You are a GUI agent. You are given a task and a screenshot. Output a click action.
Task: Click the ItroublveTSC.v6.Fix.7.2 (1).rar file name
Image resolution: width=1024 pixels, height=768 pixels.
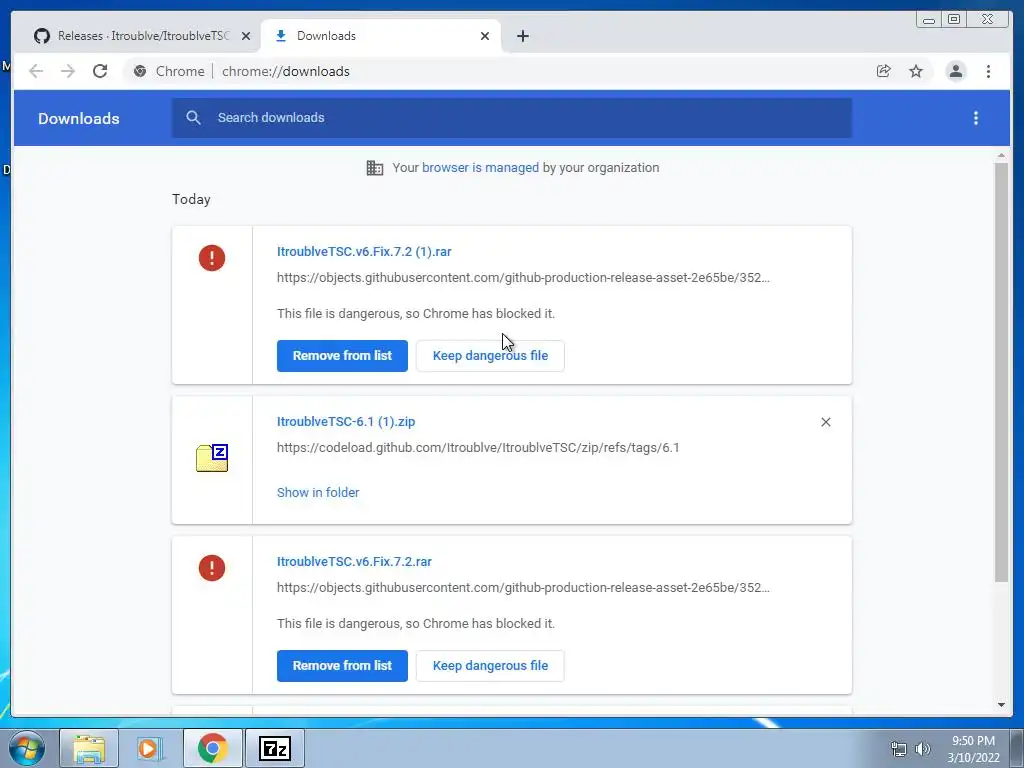pyautogui.click(x=364, y=252)
